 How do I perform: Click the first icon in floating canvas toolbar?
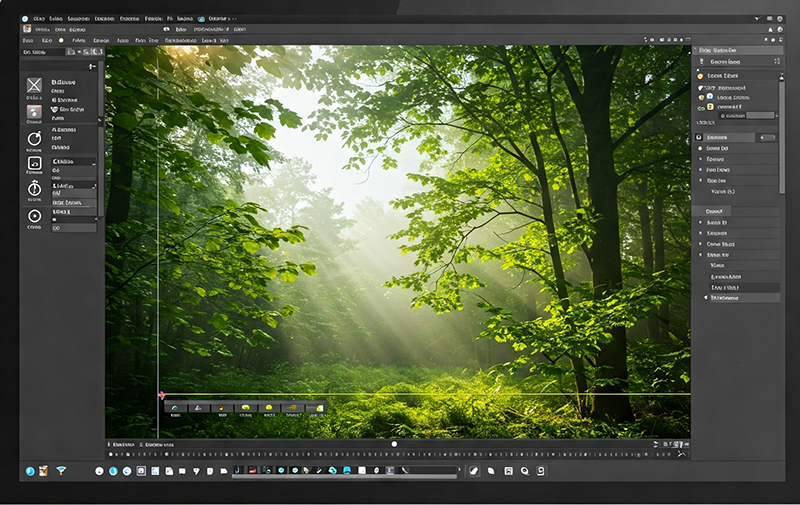tap(175, 408)
